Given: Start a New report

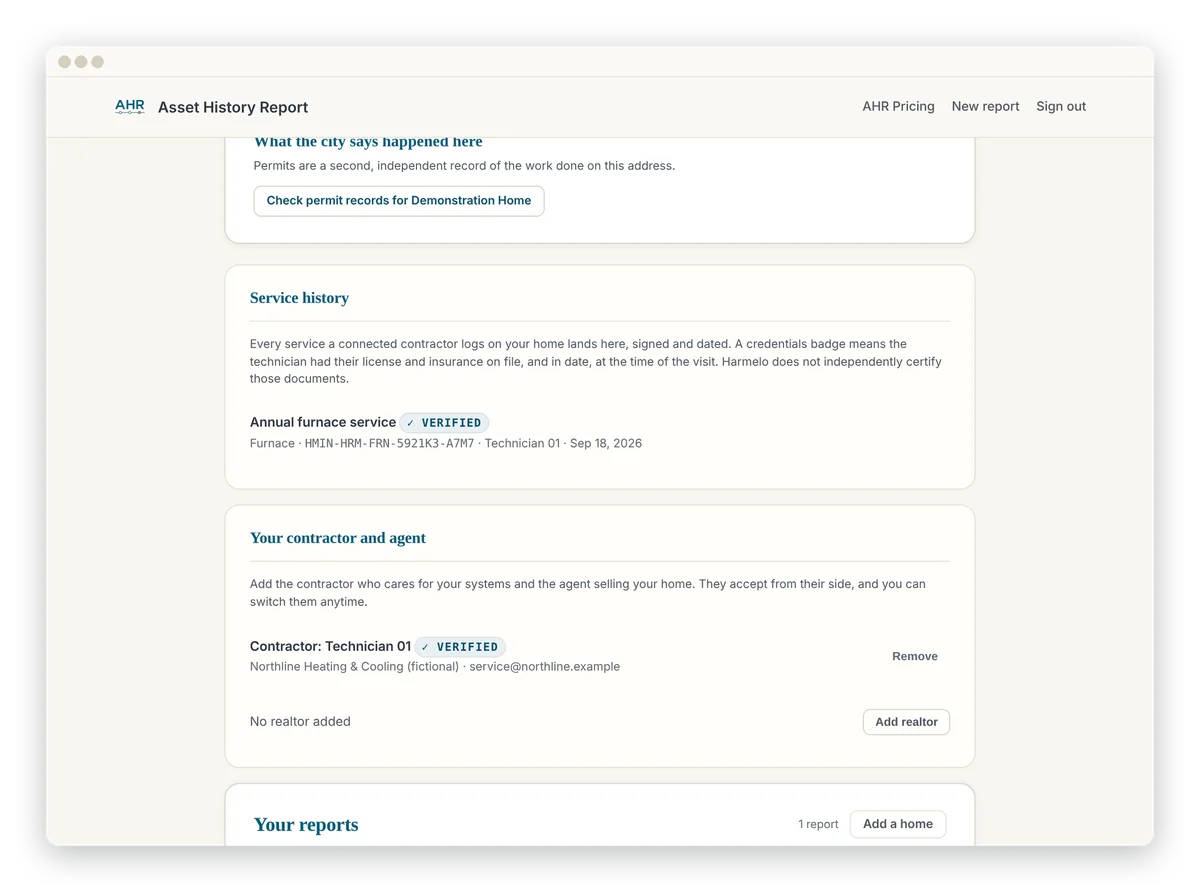Looking at the screenshot, I should [x=985, y=106].
